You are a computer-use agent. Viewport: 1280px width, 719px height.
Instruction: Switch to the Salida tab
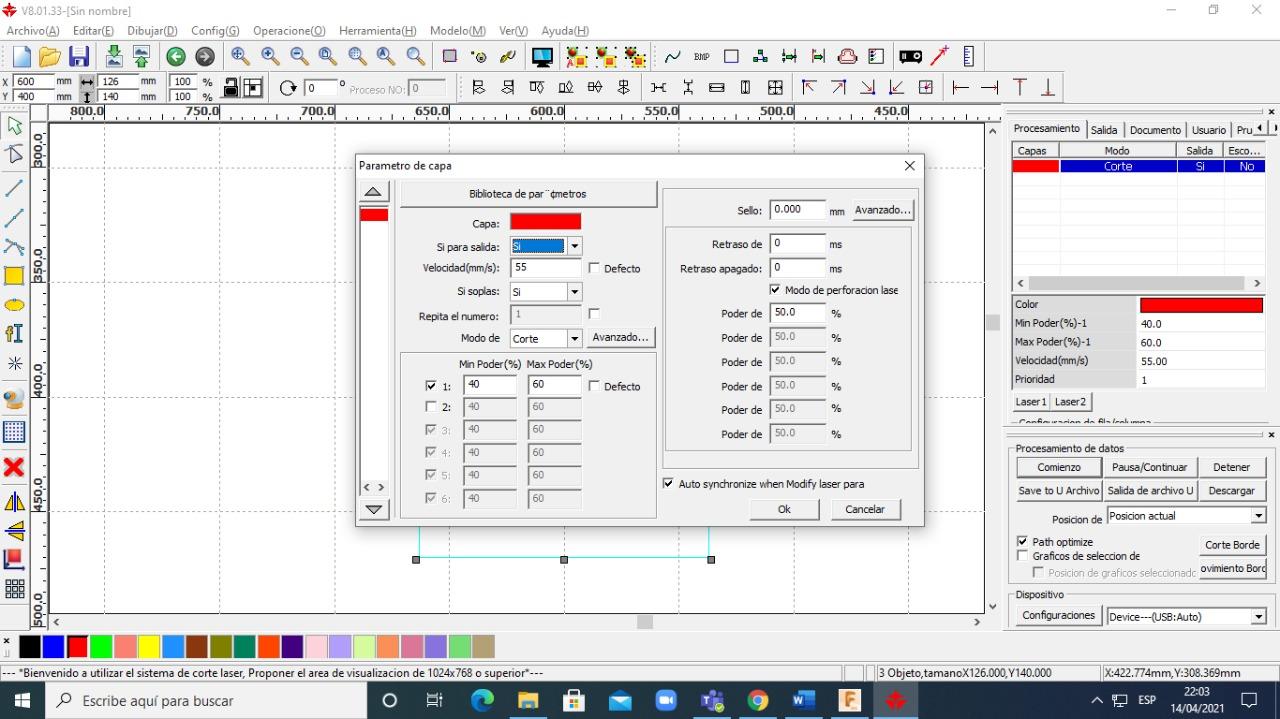tap(1104, 130)
